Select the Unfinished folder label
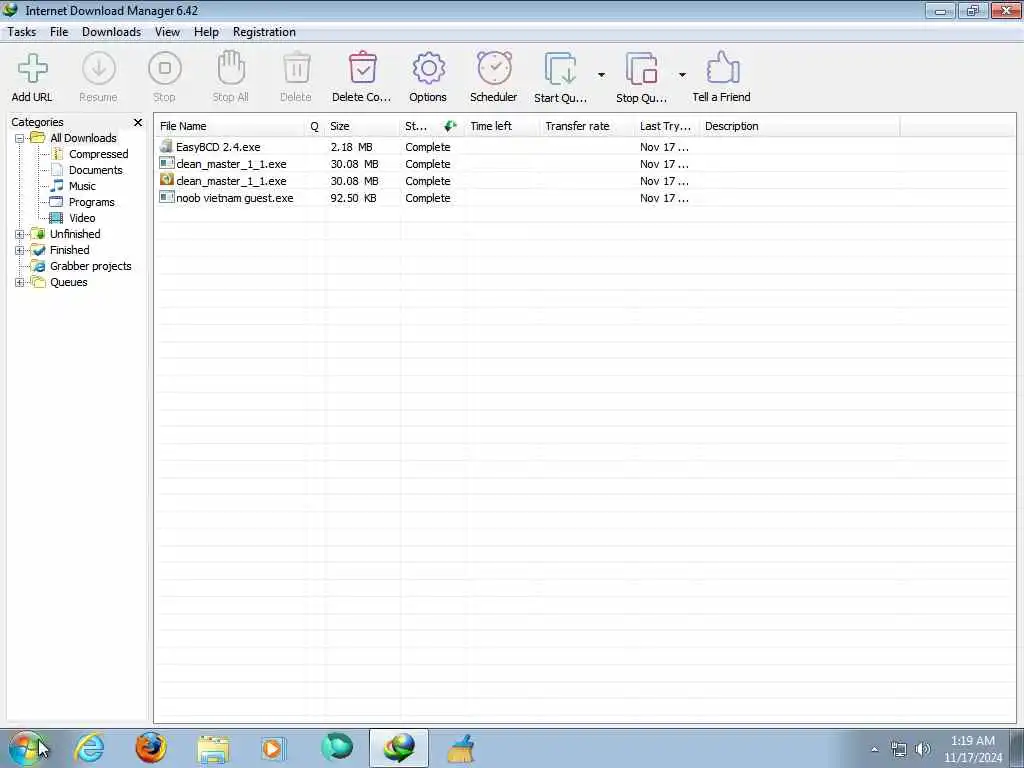The image size is (1024, 768). pyautogui.click(x=75, y=234)
